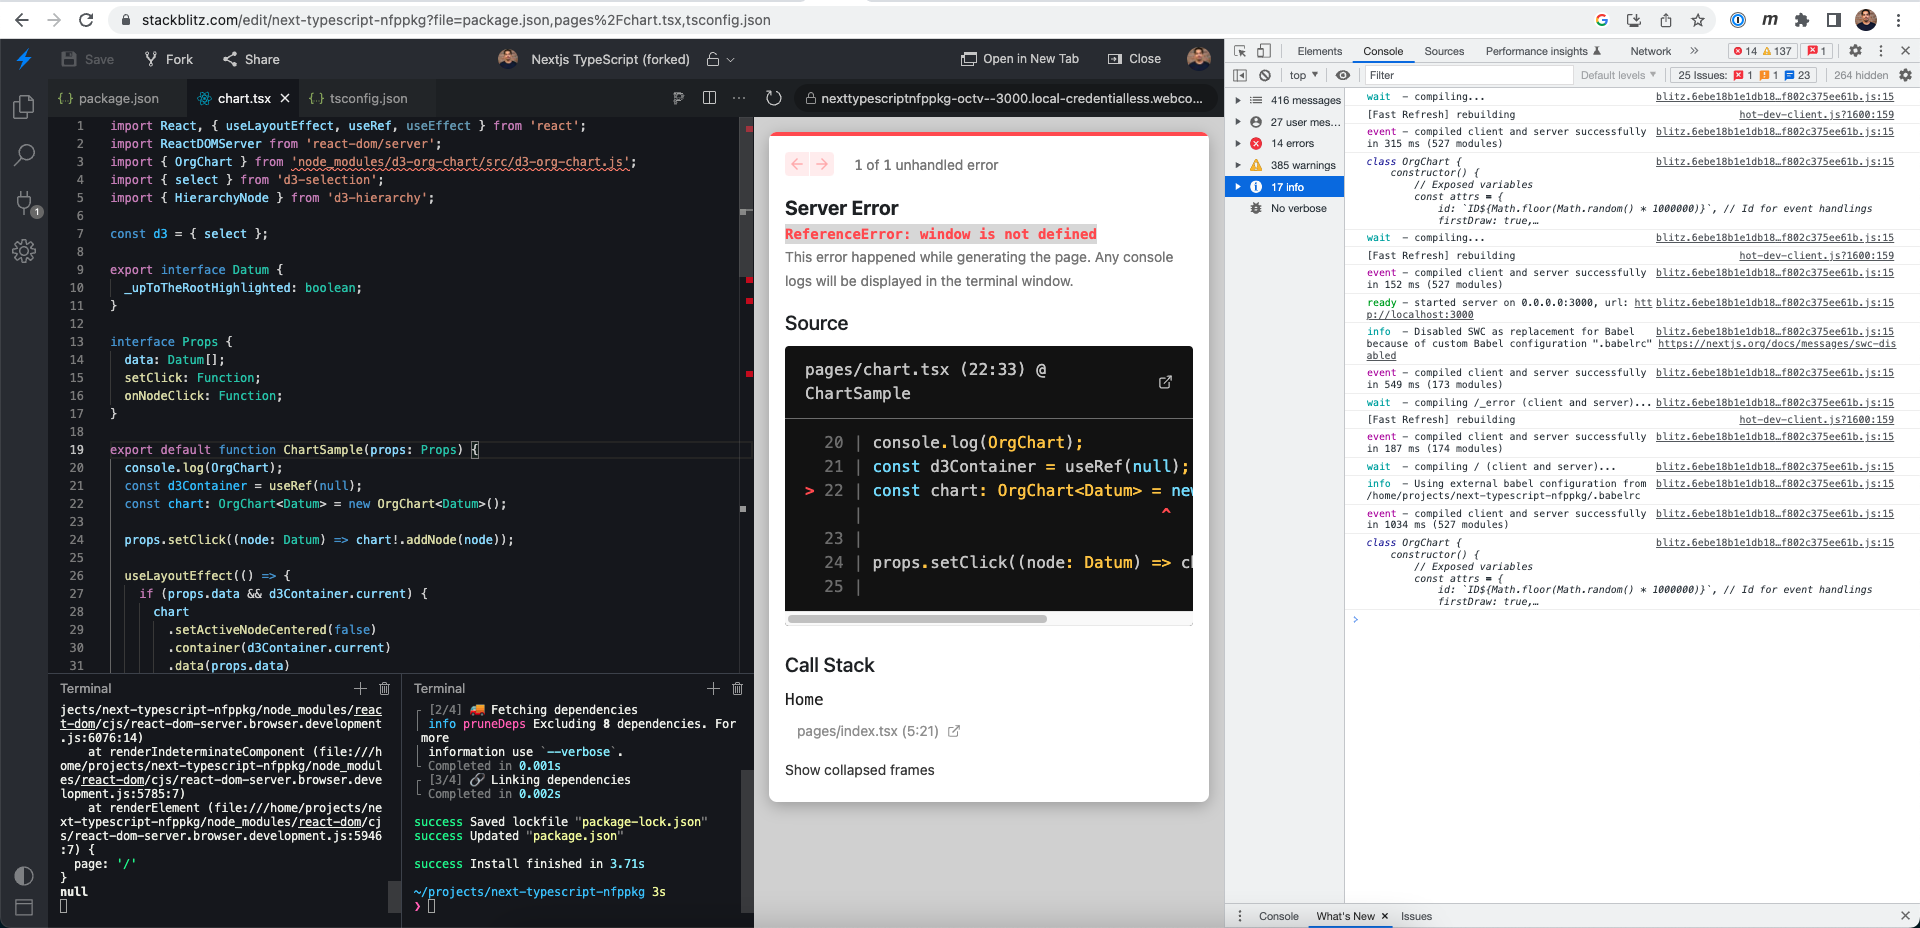Split the editor using the split icon
Image resolution: width=1920 pixels, height=928 pixels.
(710, 98)
